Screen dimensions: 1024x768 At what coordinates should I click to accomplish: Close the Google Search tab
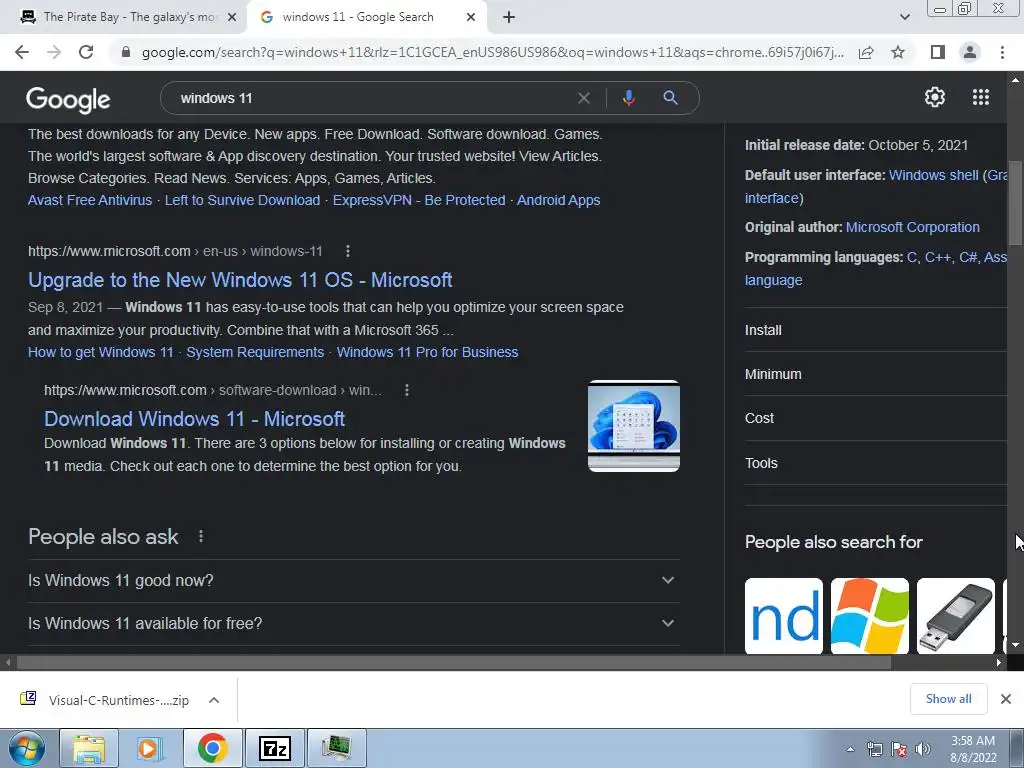pyautogui.click(x=471, y=18)
